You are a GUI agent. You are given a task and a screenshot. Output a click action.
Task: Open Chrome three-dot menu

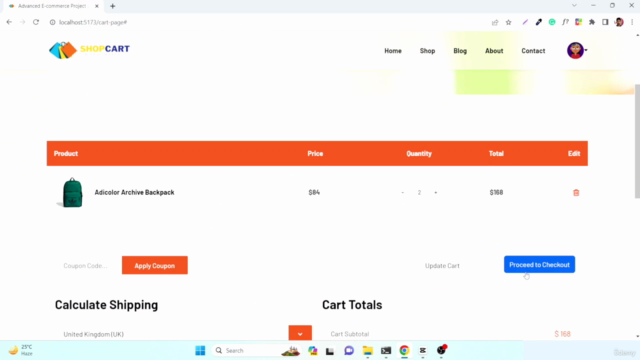click(x=632, y=22)
